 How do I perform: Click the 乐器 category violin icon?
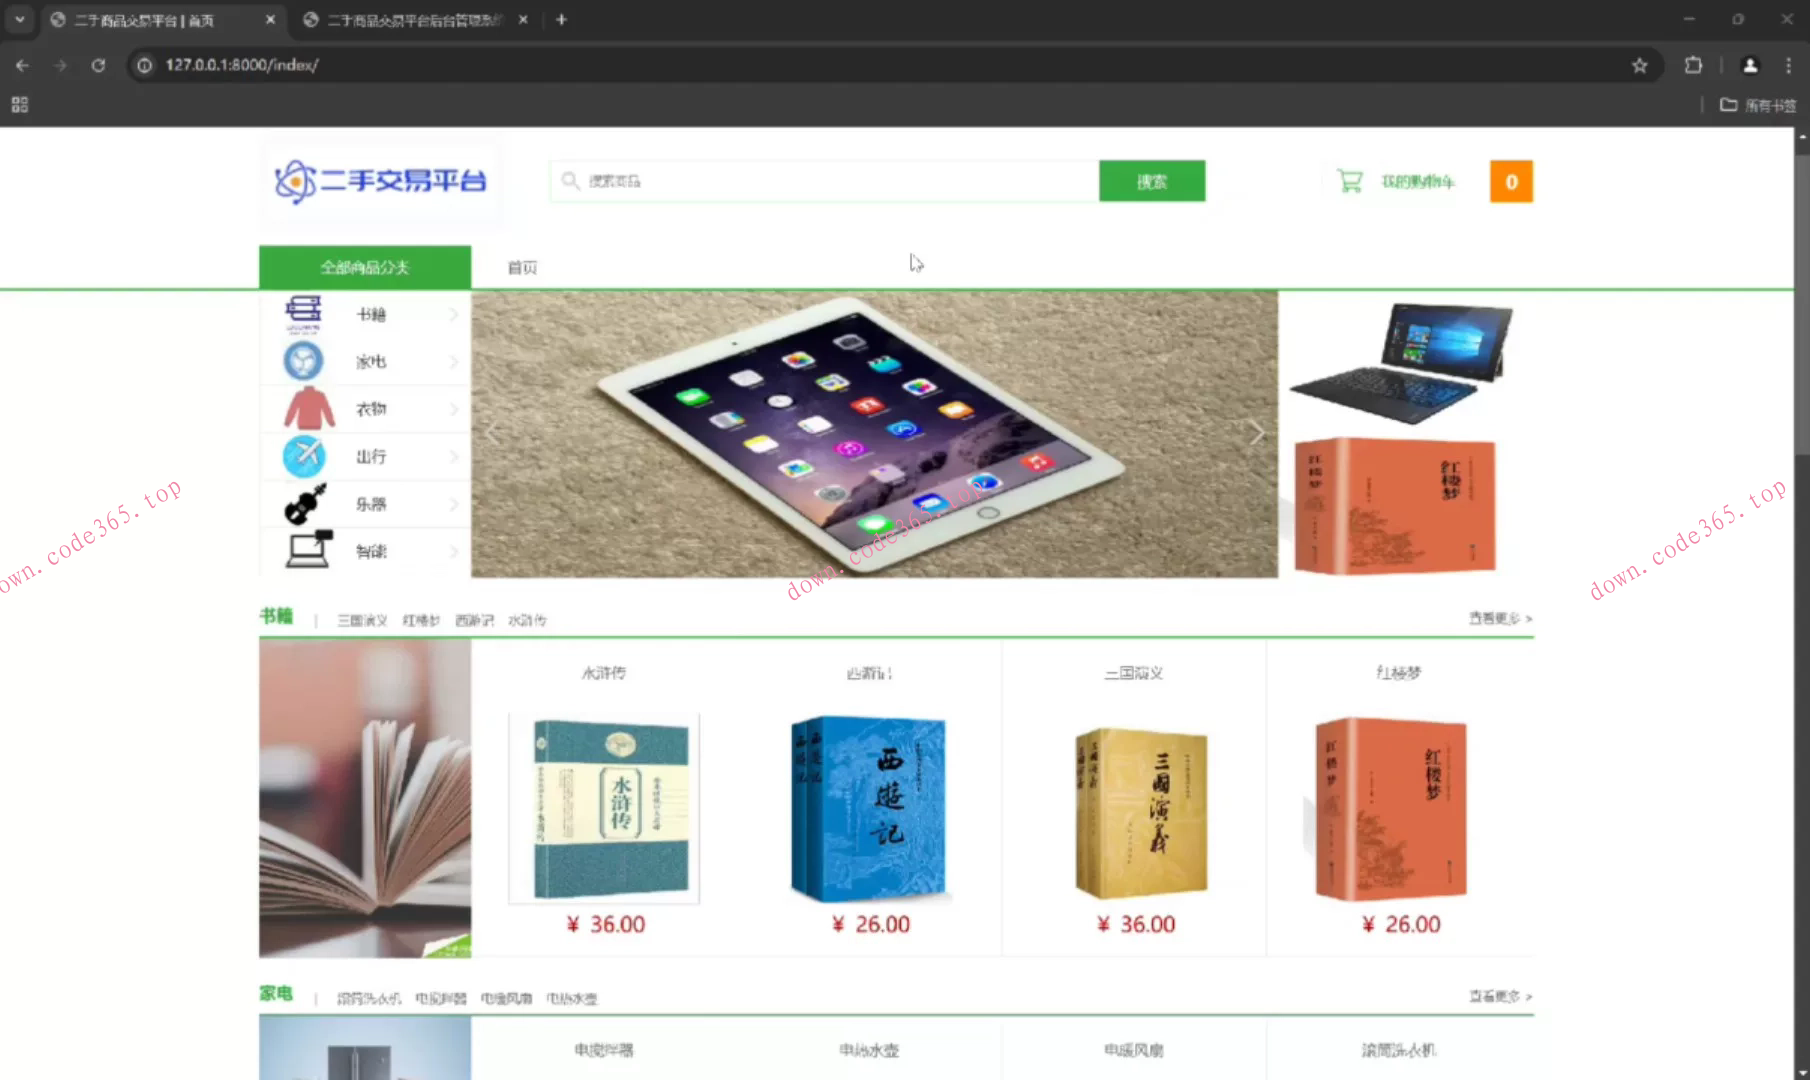306,504
